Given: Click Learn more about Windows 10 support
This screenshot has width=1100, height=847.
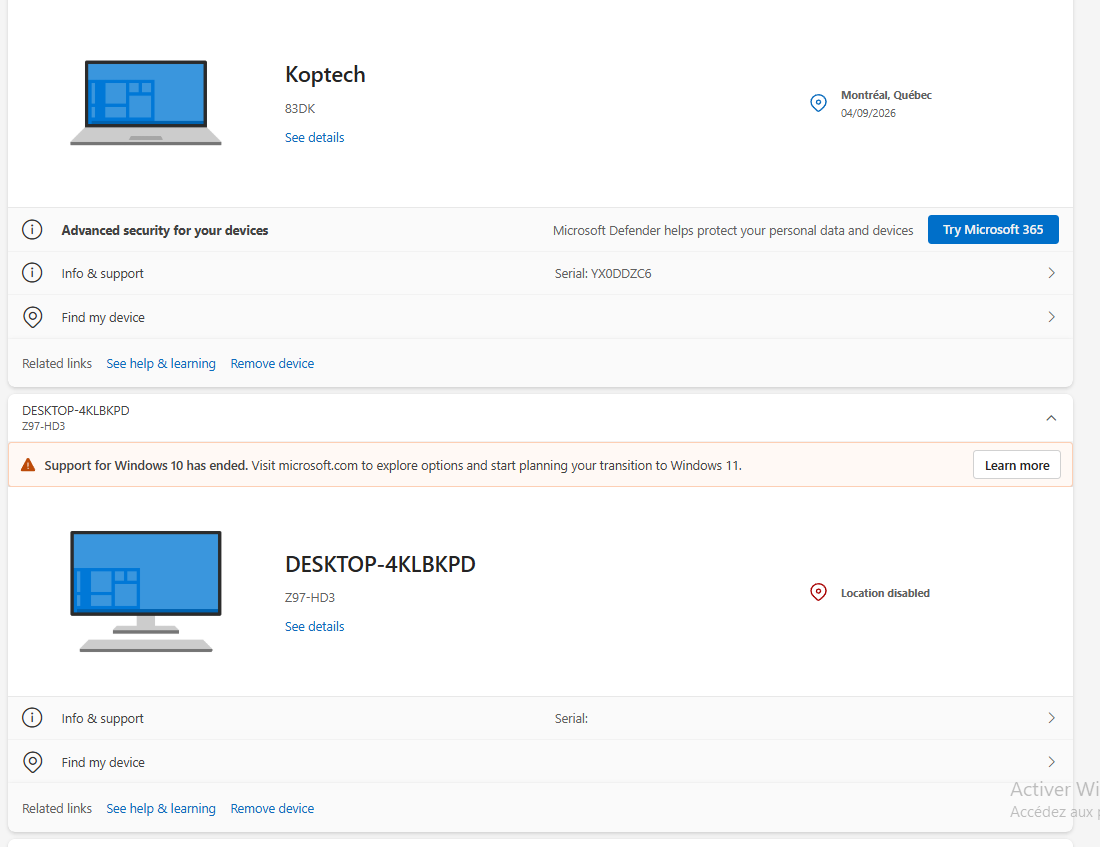Looking at the screenshot, I should pyautogui.click(x=1017, y=465).
